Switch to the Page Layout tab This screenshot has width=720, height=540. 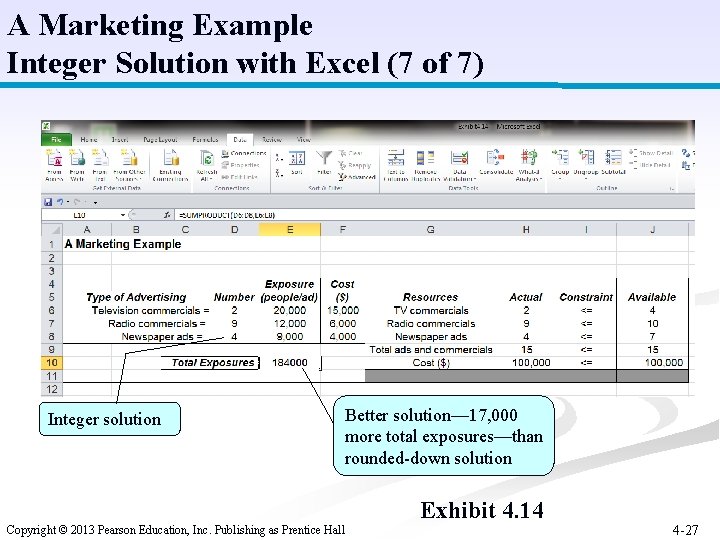[x=160, y=140]
